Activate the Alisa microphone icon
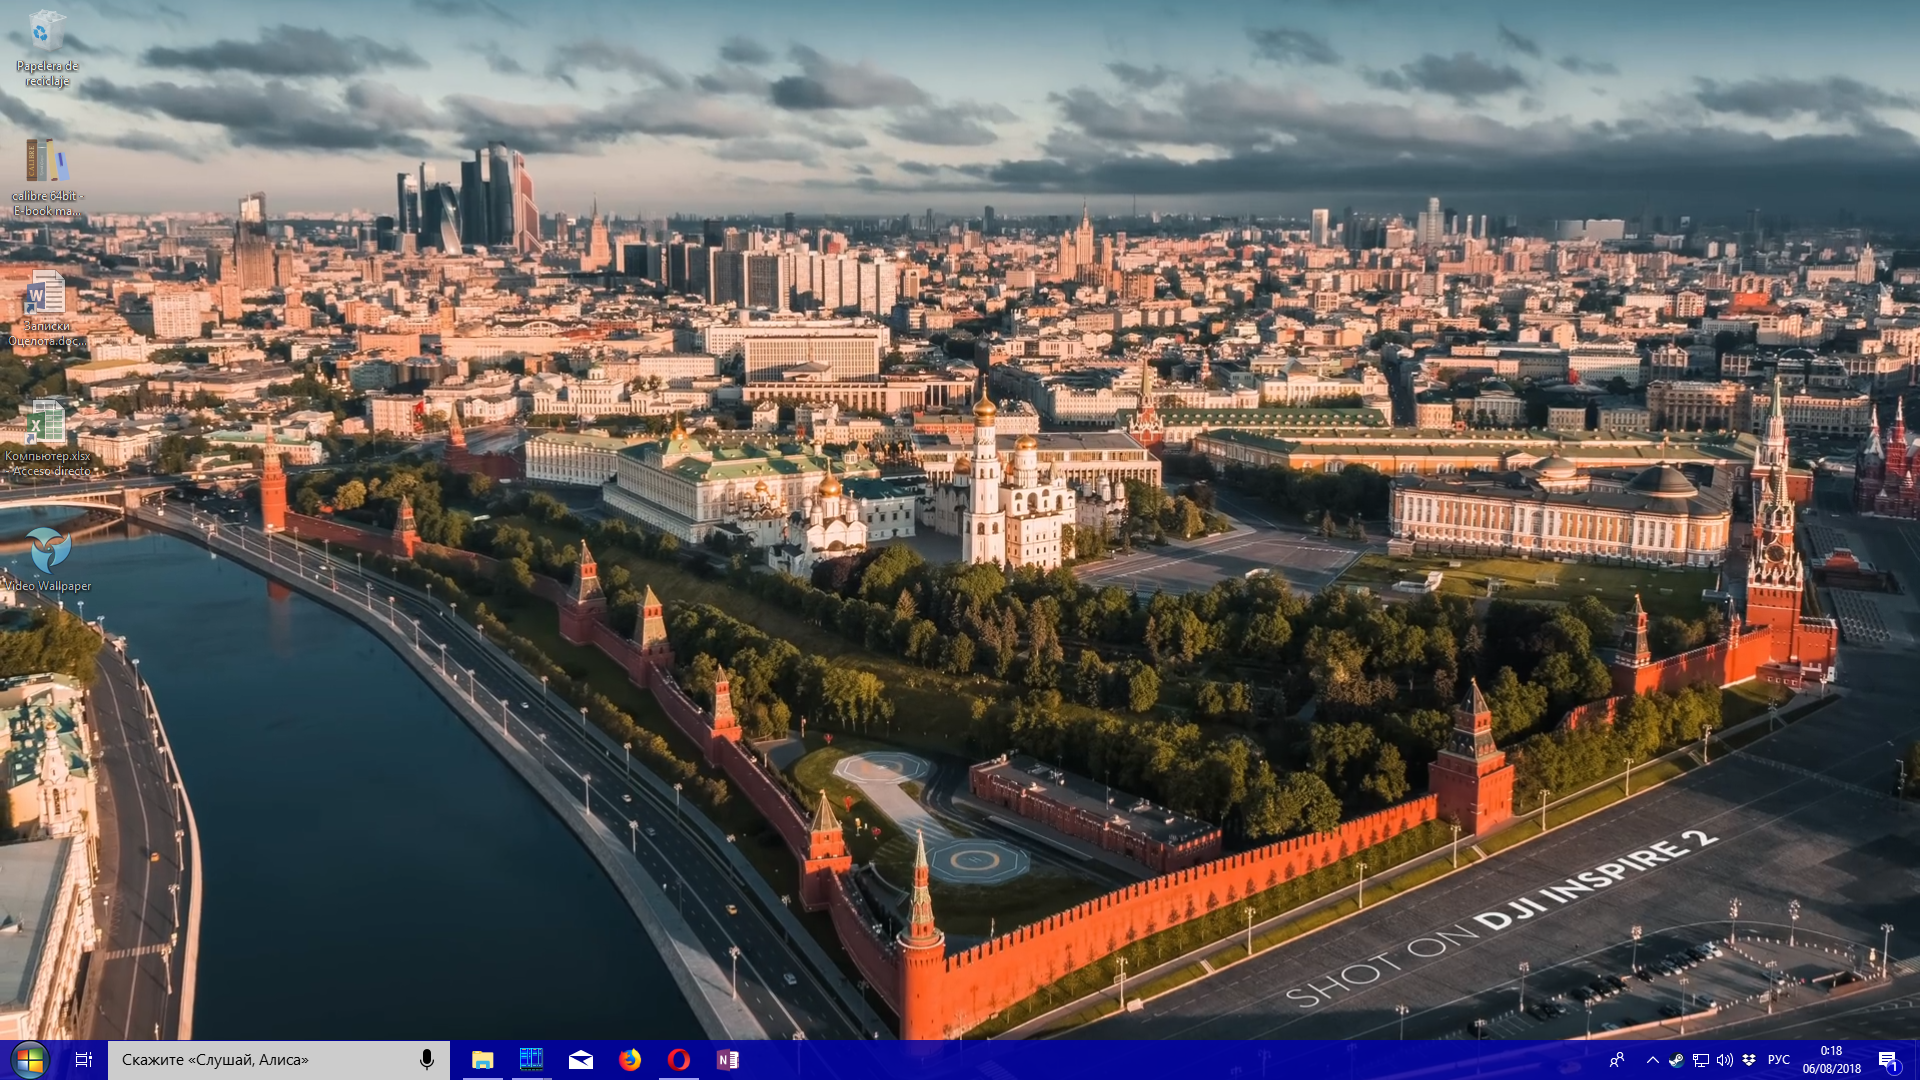 tap(427, 1060)
